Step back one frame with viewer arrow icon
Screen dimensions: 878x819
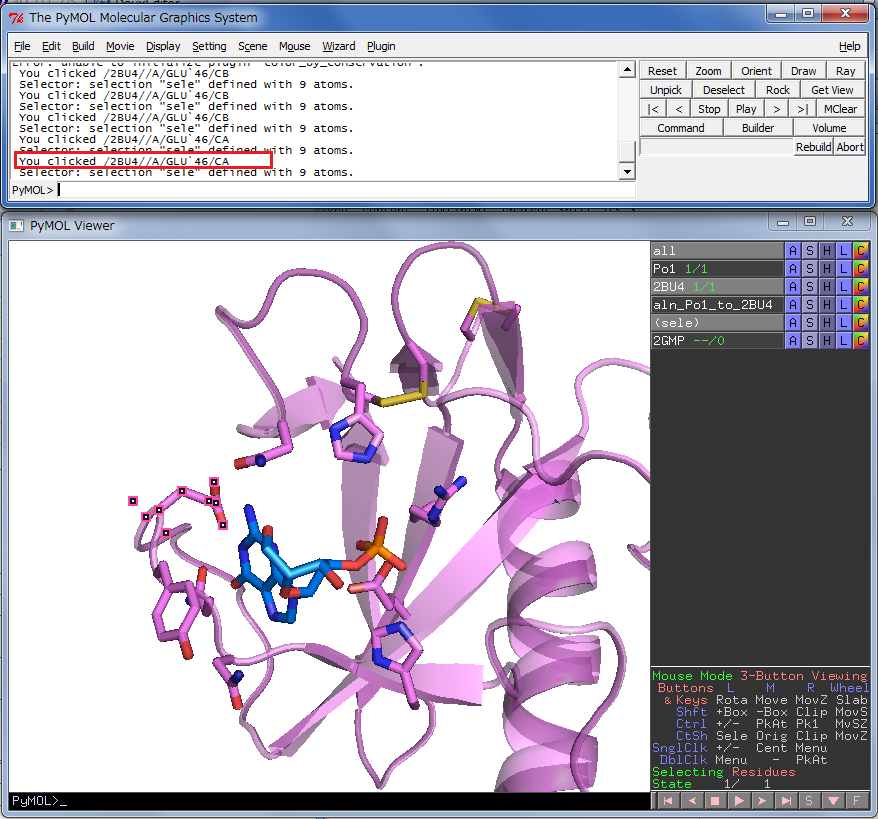[x=690, y=801]
